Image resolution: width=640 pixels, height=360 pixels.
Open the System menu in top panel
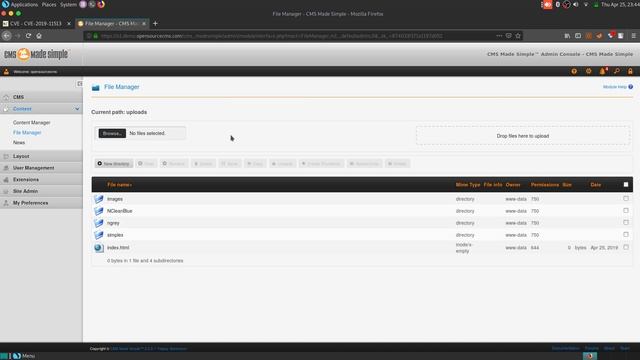(68, 4)
